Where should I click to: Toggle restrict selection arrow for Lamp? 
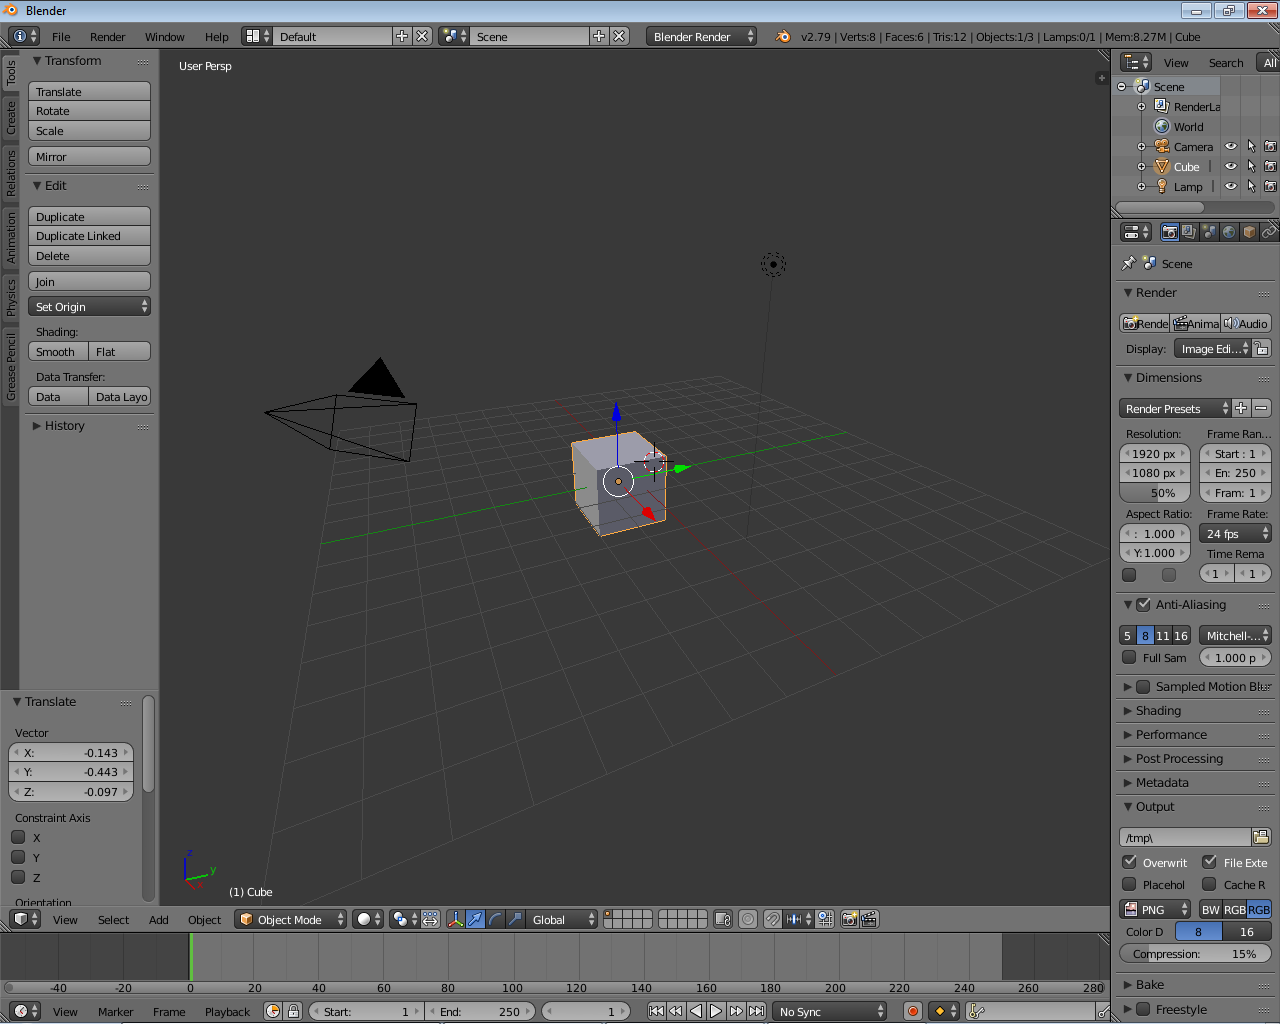point(1251,186)
